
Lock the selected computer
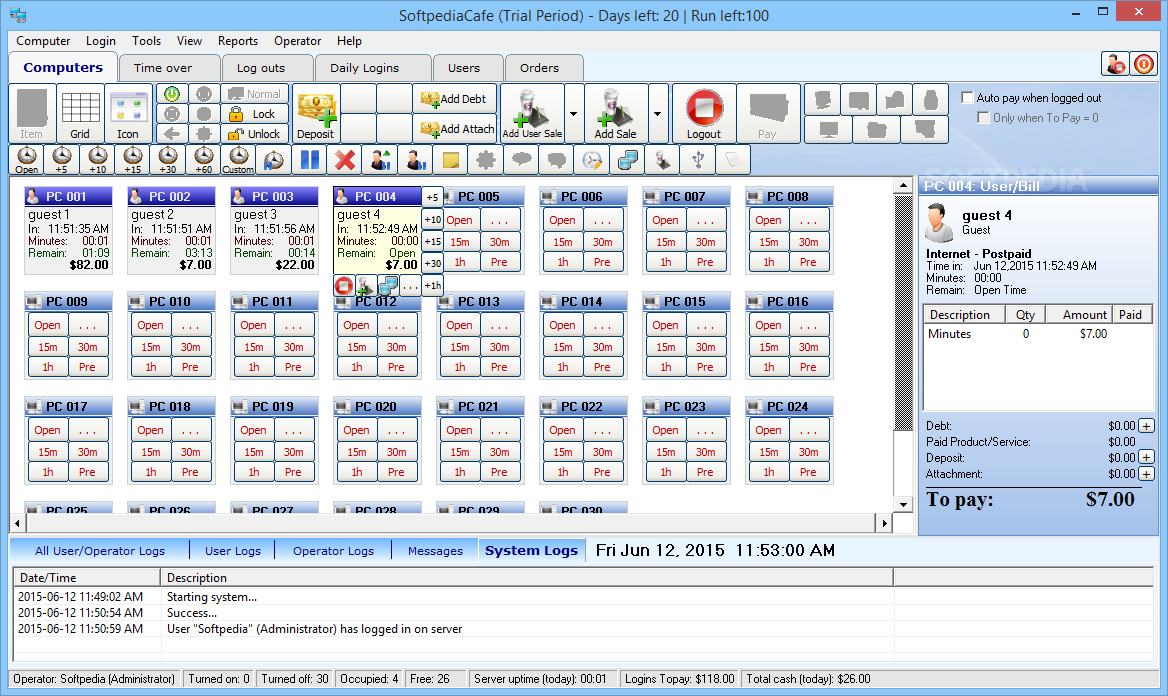point(254,114)
